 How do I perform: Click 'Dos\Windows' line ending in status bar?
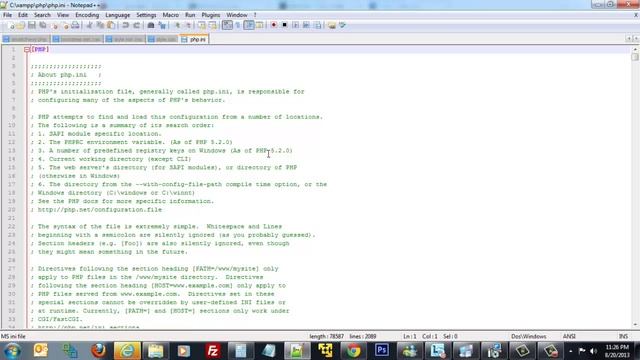[x=529, y=336]
